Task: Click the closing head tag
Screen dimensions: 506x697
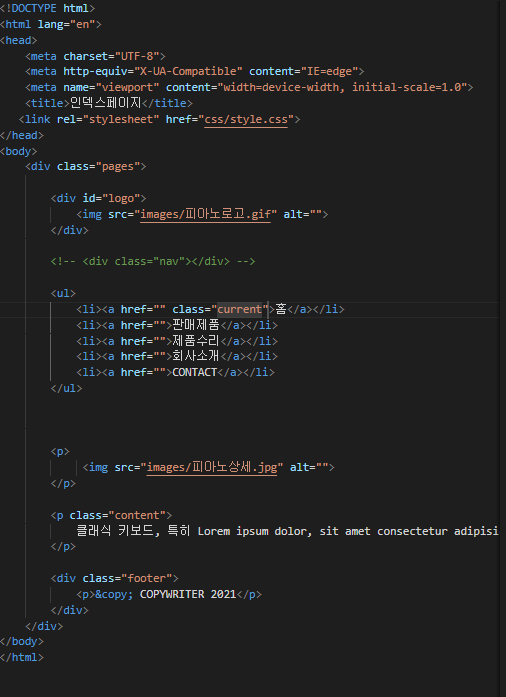Action: pyautogui.click(x=22, y=135)
